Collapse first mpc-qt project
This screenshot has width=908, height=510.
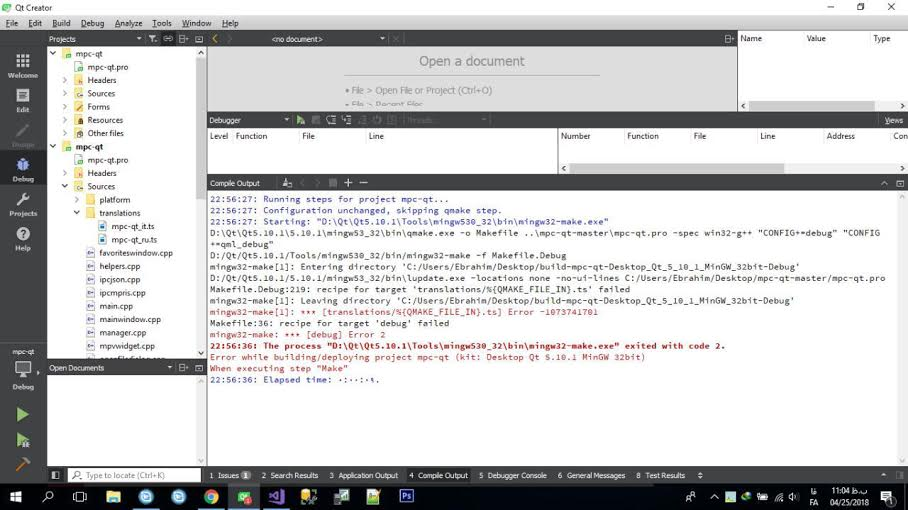click(x=53, y=53)
